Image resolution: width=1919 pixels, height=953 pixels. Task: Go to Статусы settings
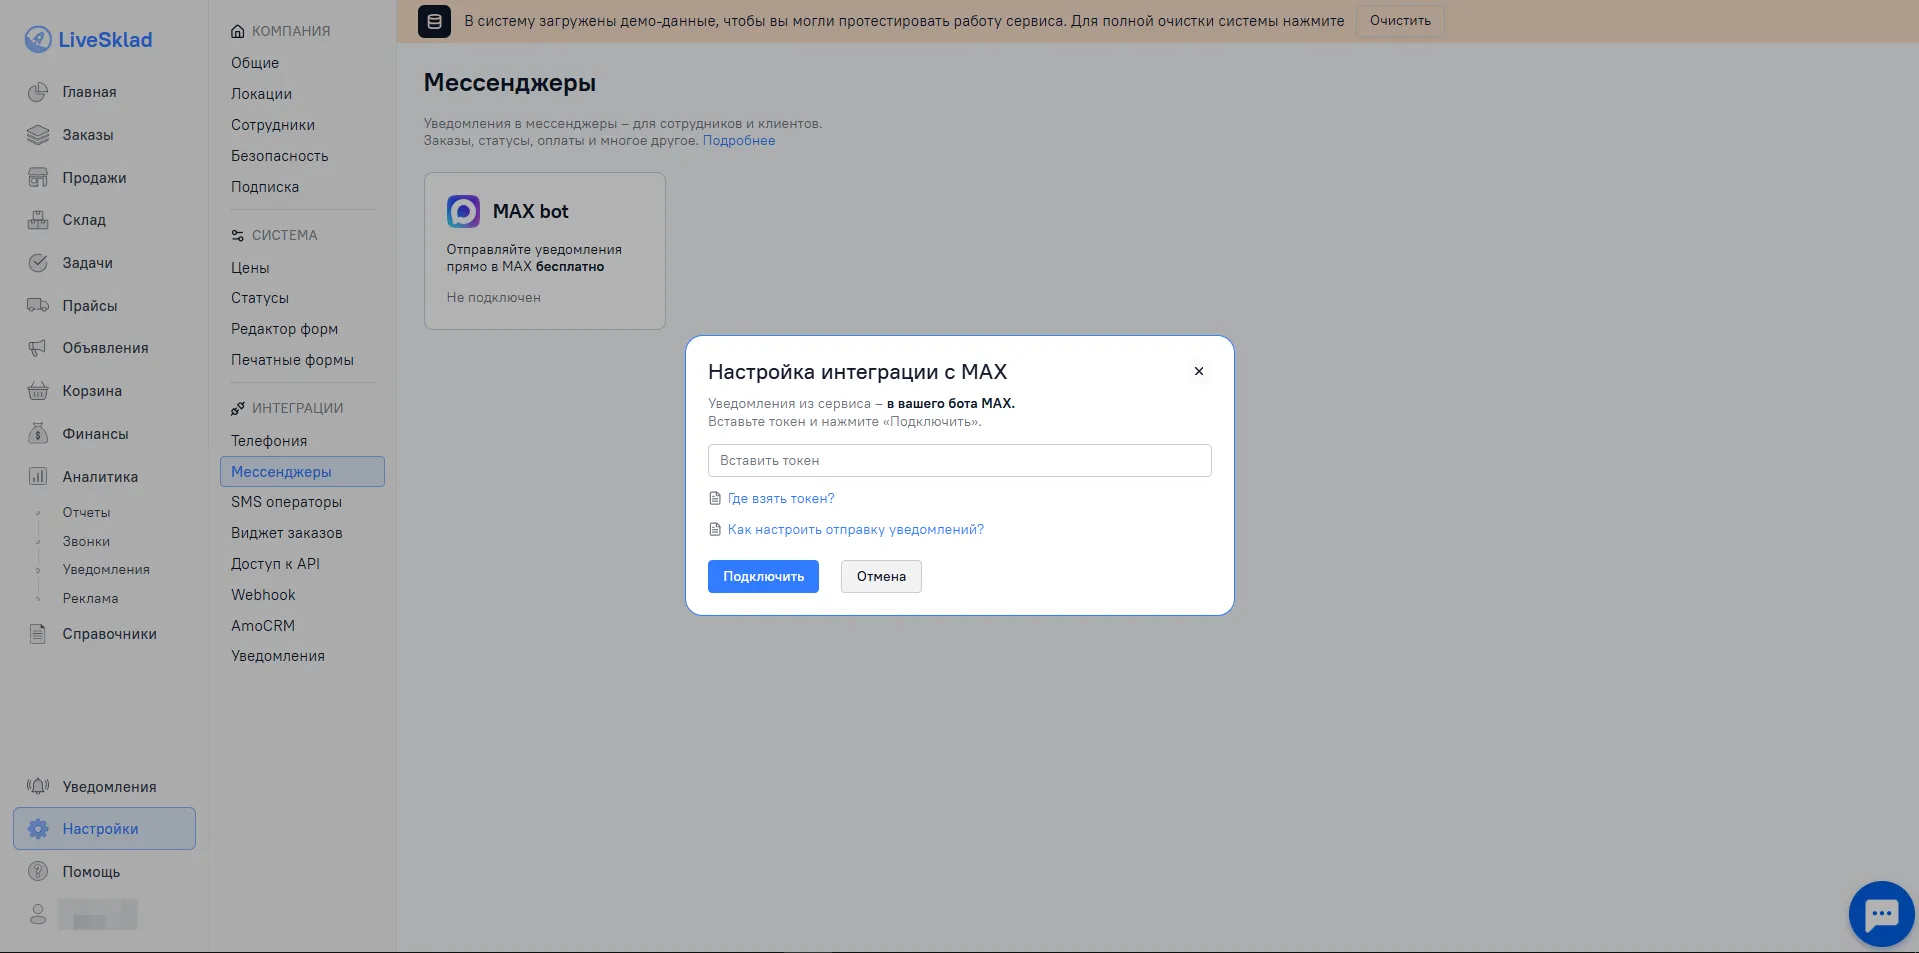(x=260, y=298)
